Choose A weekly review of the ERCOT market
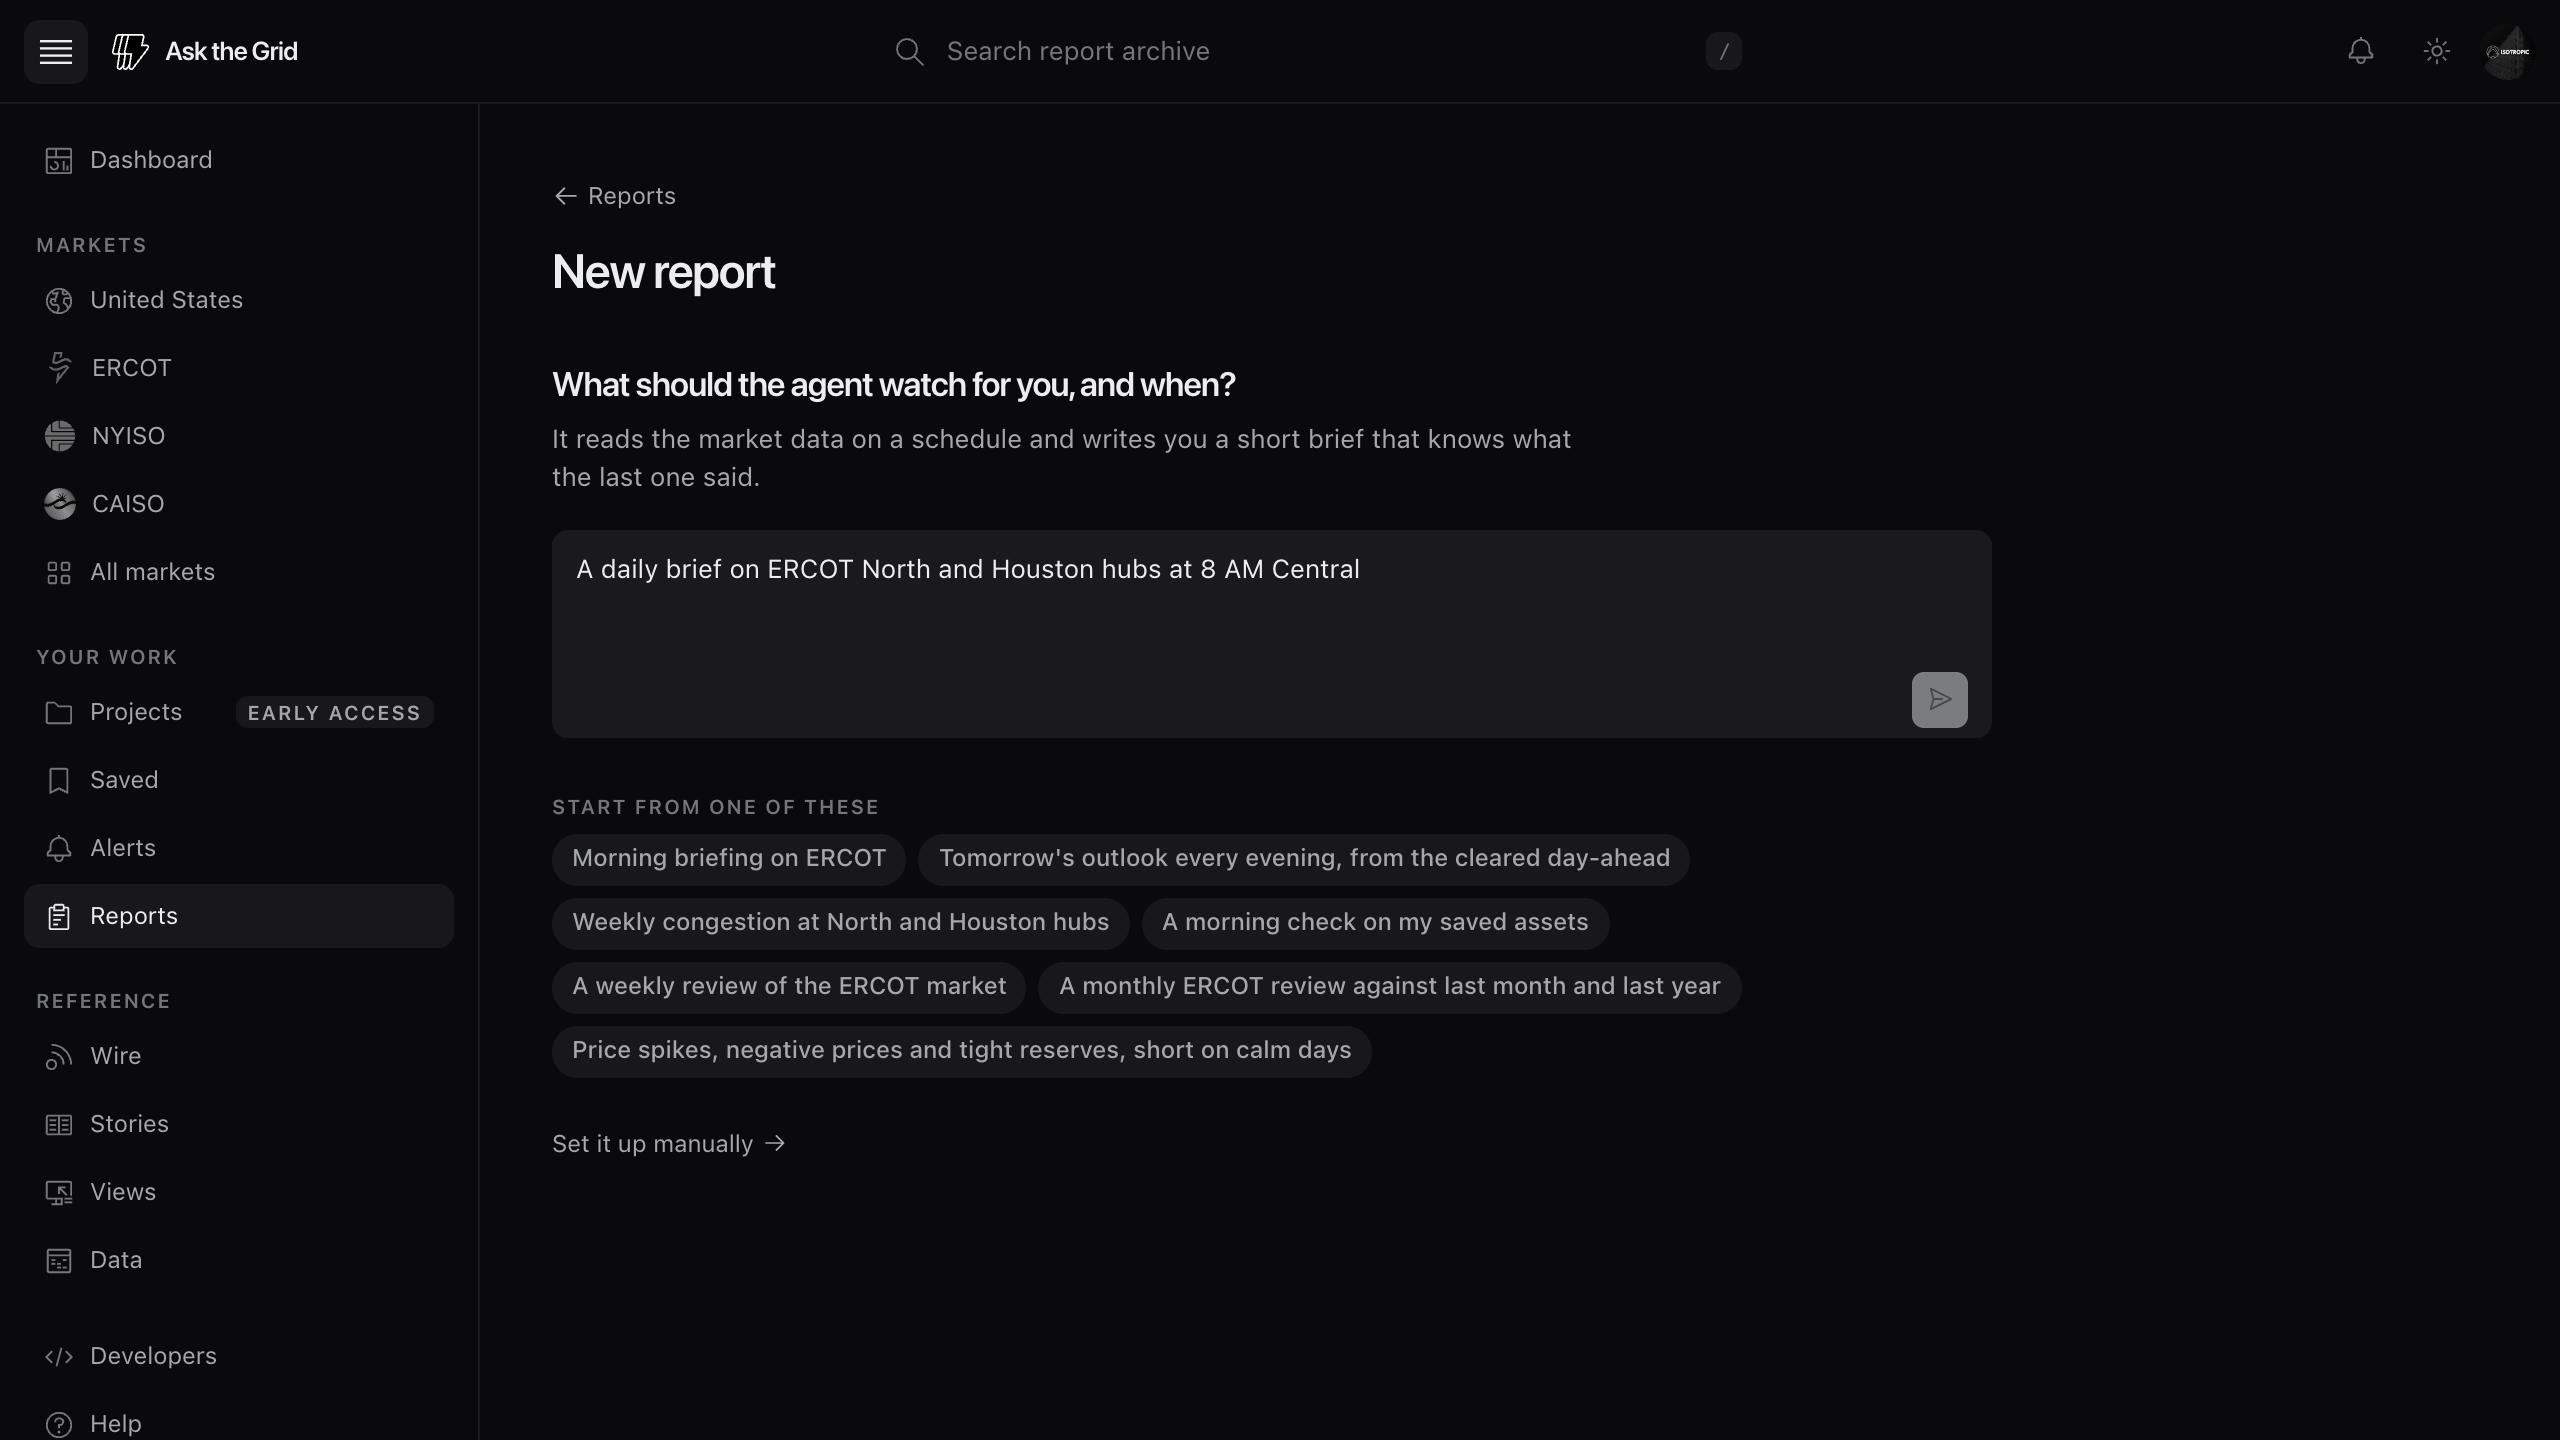This screenshot has width=2560, height=1440. click(789, 987)
